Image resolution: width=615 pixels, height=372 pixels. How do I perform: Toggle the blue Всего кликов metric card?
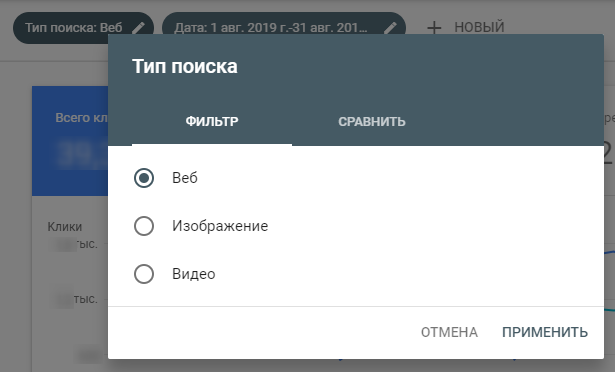pyautogui.click(x=70, y=141)
